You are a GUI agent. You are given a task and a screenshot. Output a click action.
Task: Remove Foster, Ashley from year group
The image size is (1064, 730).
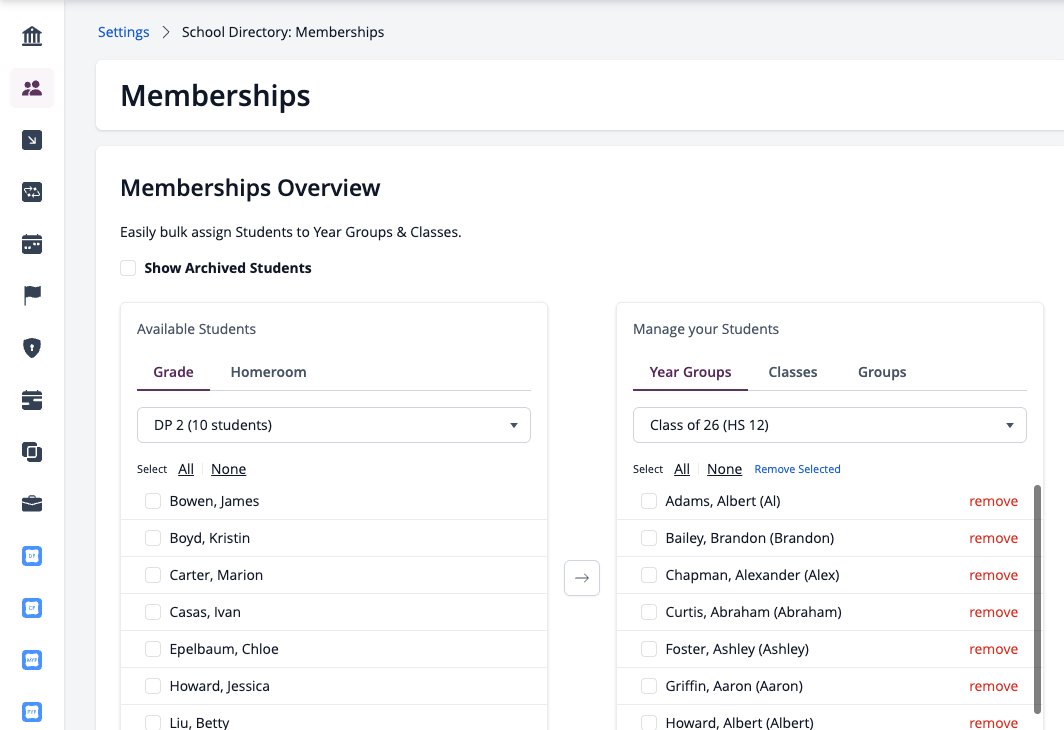[993, 649]
